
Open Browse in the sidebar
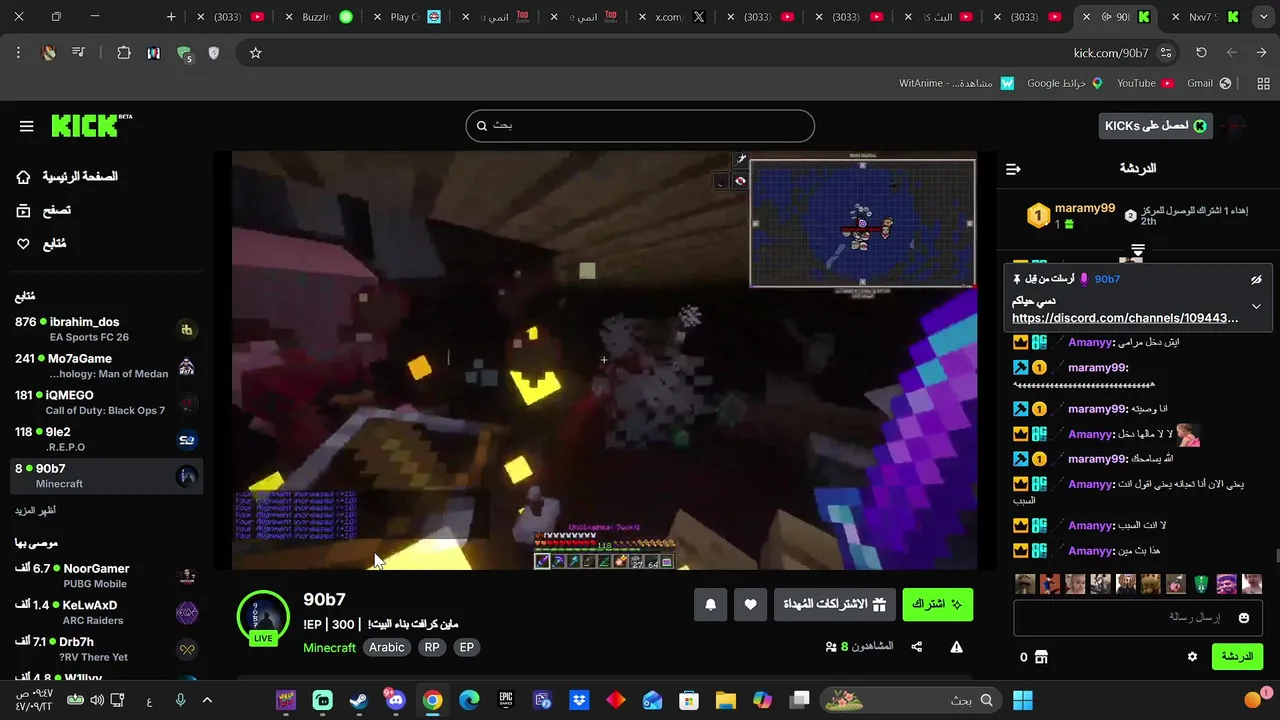click(44, 211)
